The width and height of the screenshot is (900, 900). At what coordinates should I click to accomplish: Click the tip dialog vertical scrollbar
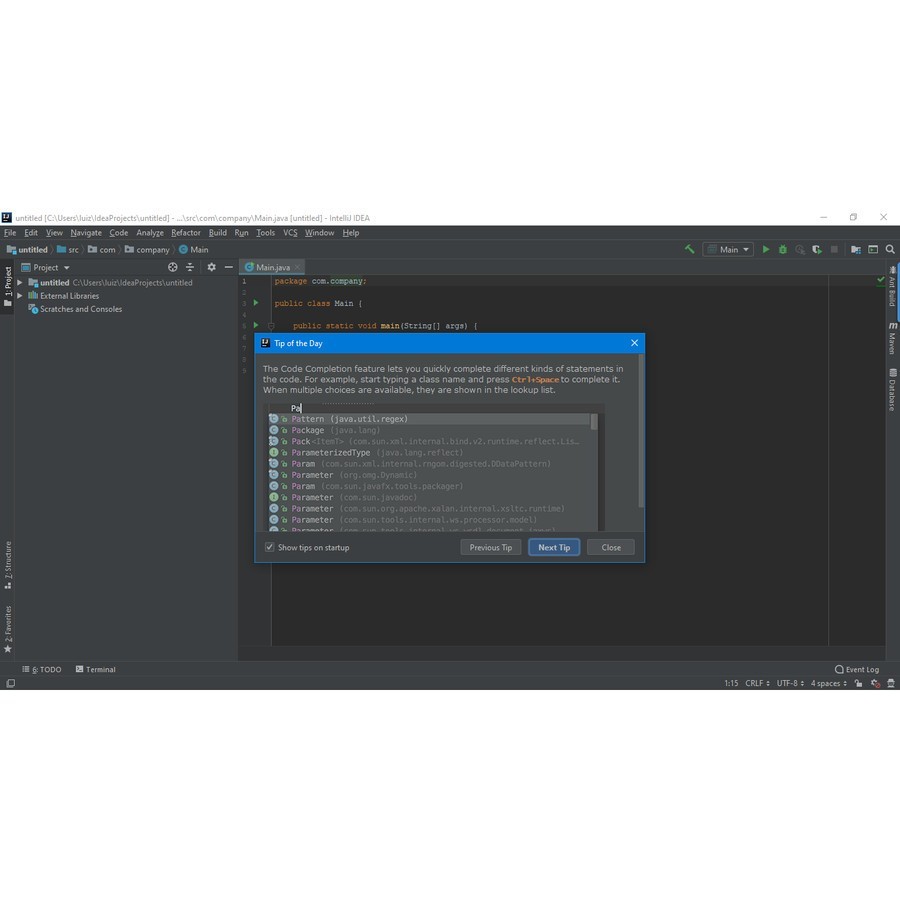pyautogui.click(x=640, y=400)
